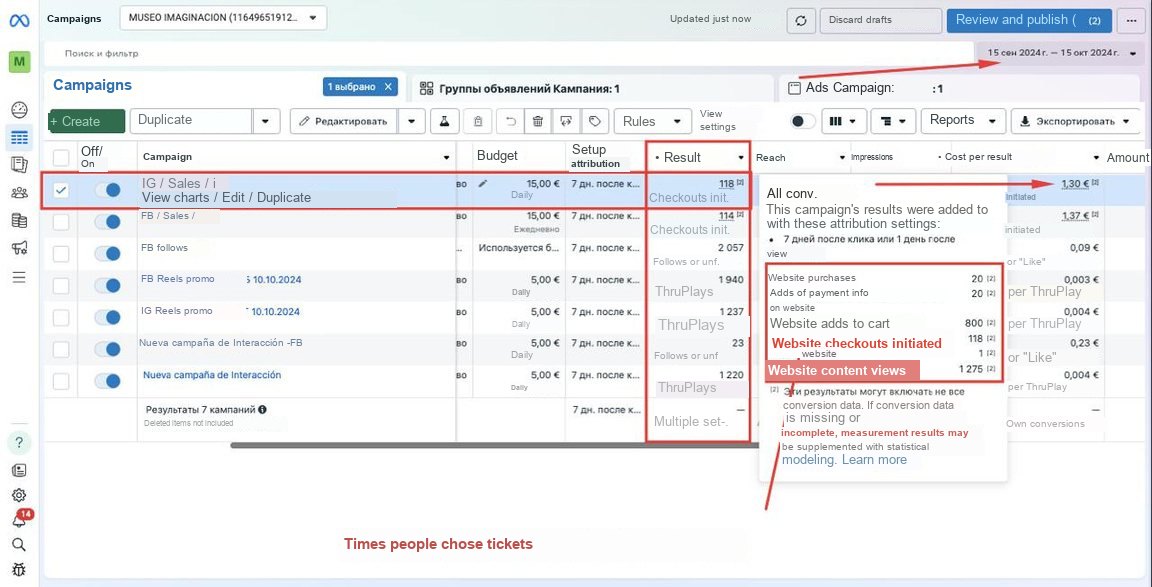Open the Notifications bell with 14 badge
The width and height of the screenshot is (1152, 587).
(x=20, y=519)
